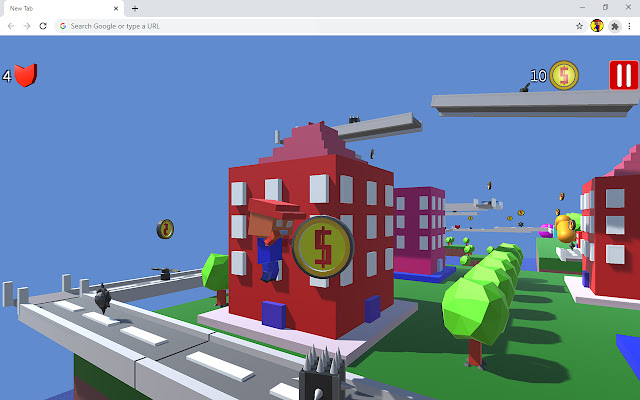
Task: Click the gold coin counter icon beside 10
Action: point(564,75)
